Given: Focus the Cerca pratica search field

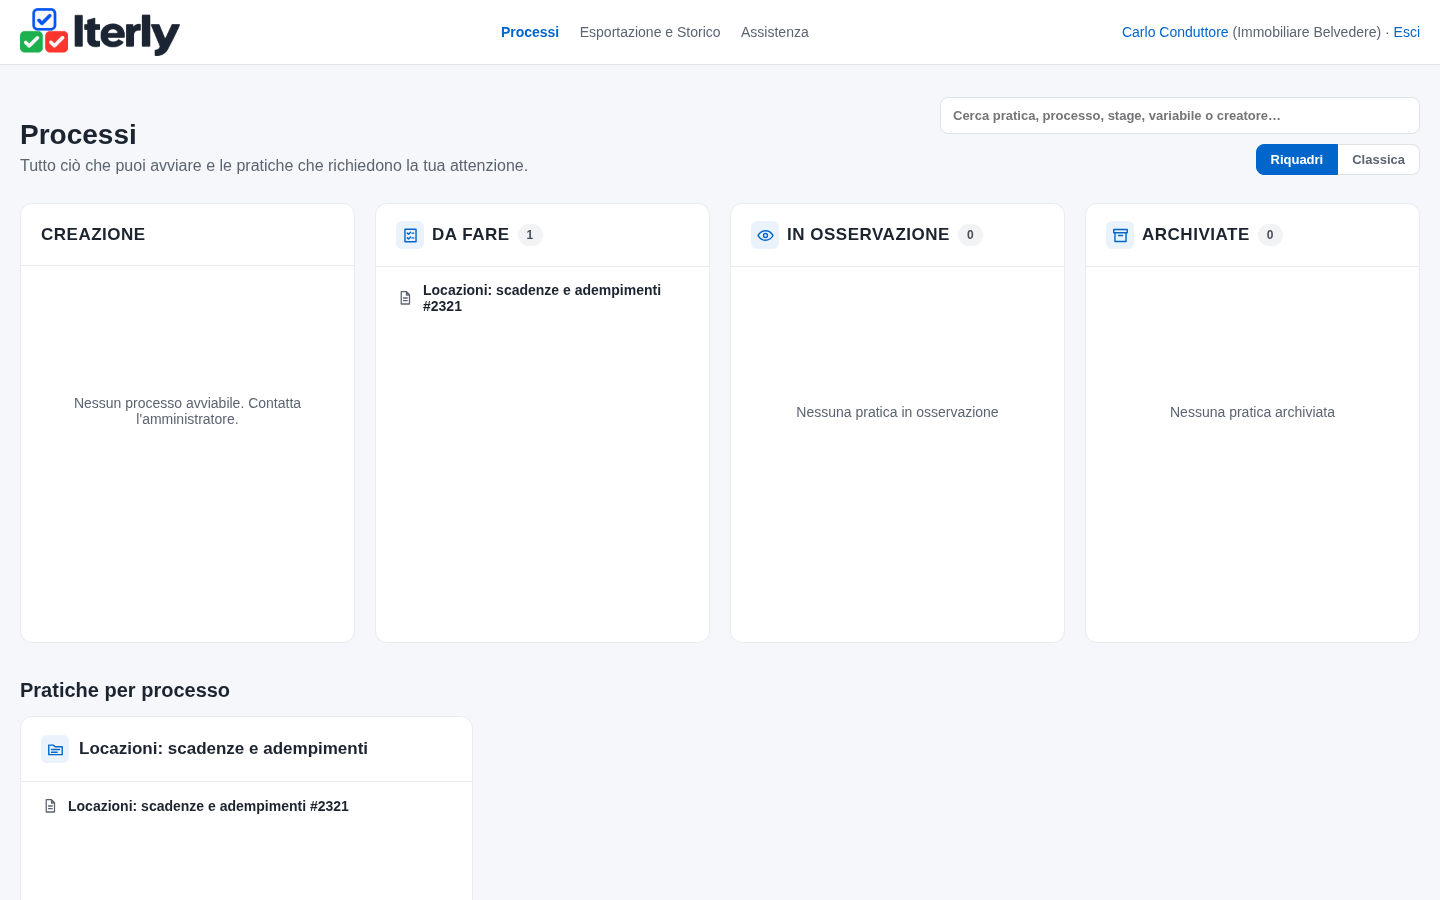Looking at the screenshot, I should 1180,116.
